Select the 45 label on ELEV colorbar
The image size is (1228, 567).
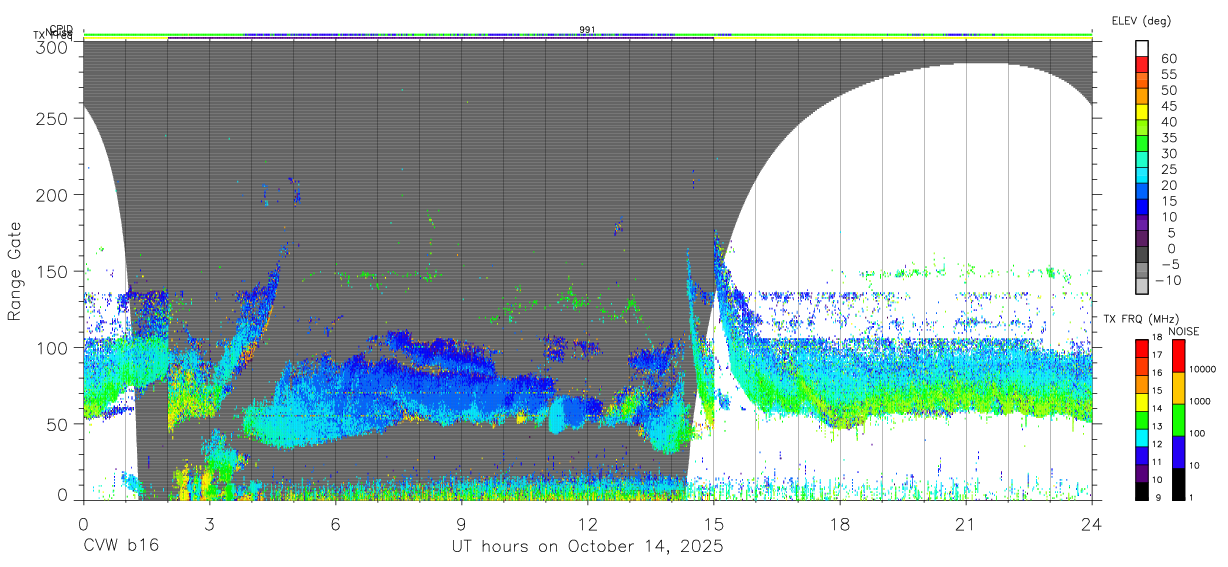(1169, 106)
